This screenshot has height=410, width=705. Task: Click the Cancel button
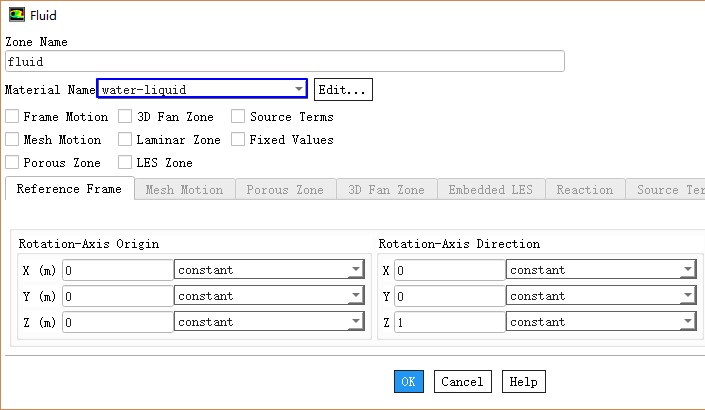tap(463, 382)
